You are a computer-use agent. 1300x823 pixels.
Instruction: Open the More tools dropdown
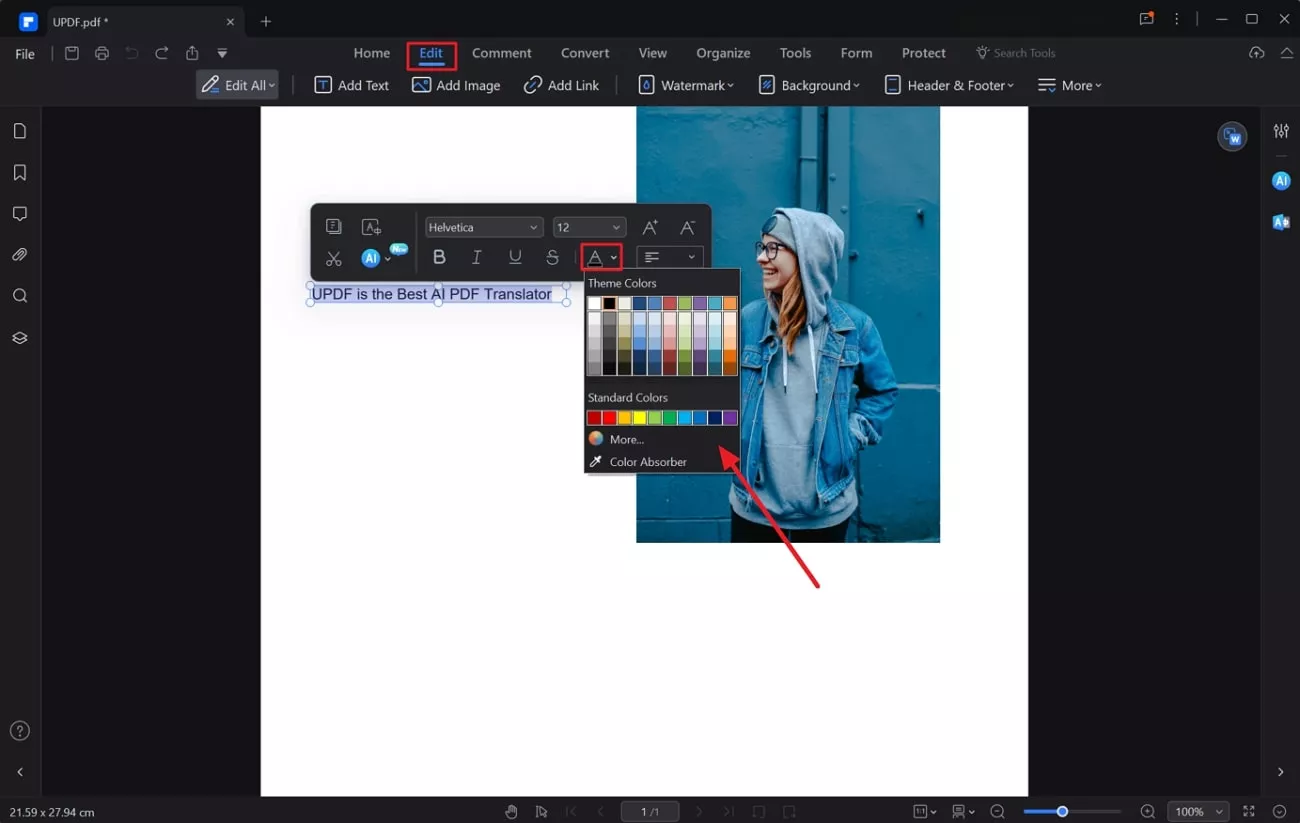pos(1070,85)
